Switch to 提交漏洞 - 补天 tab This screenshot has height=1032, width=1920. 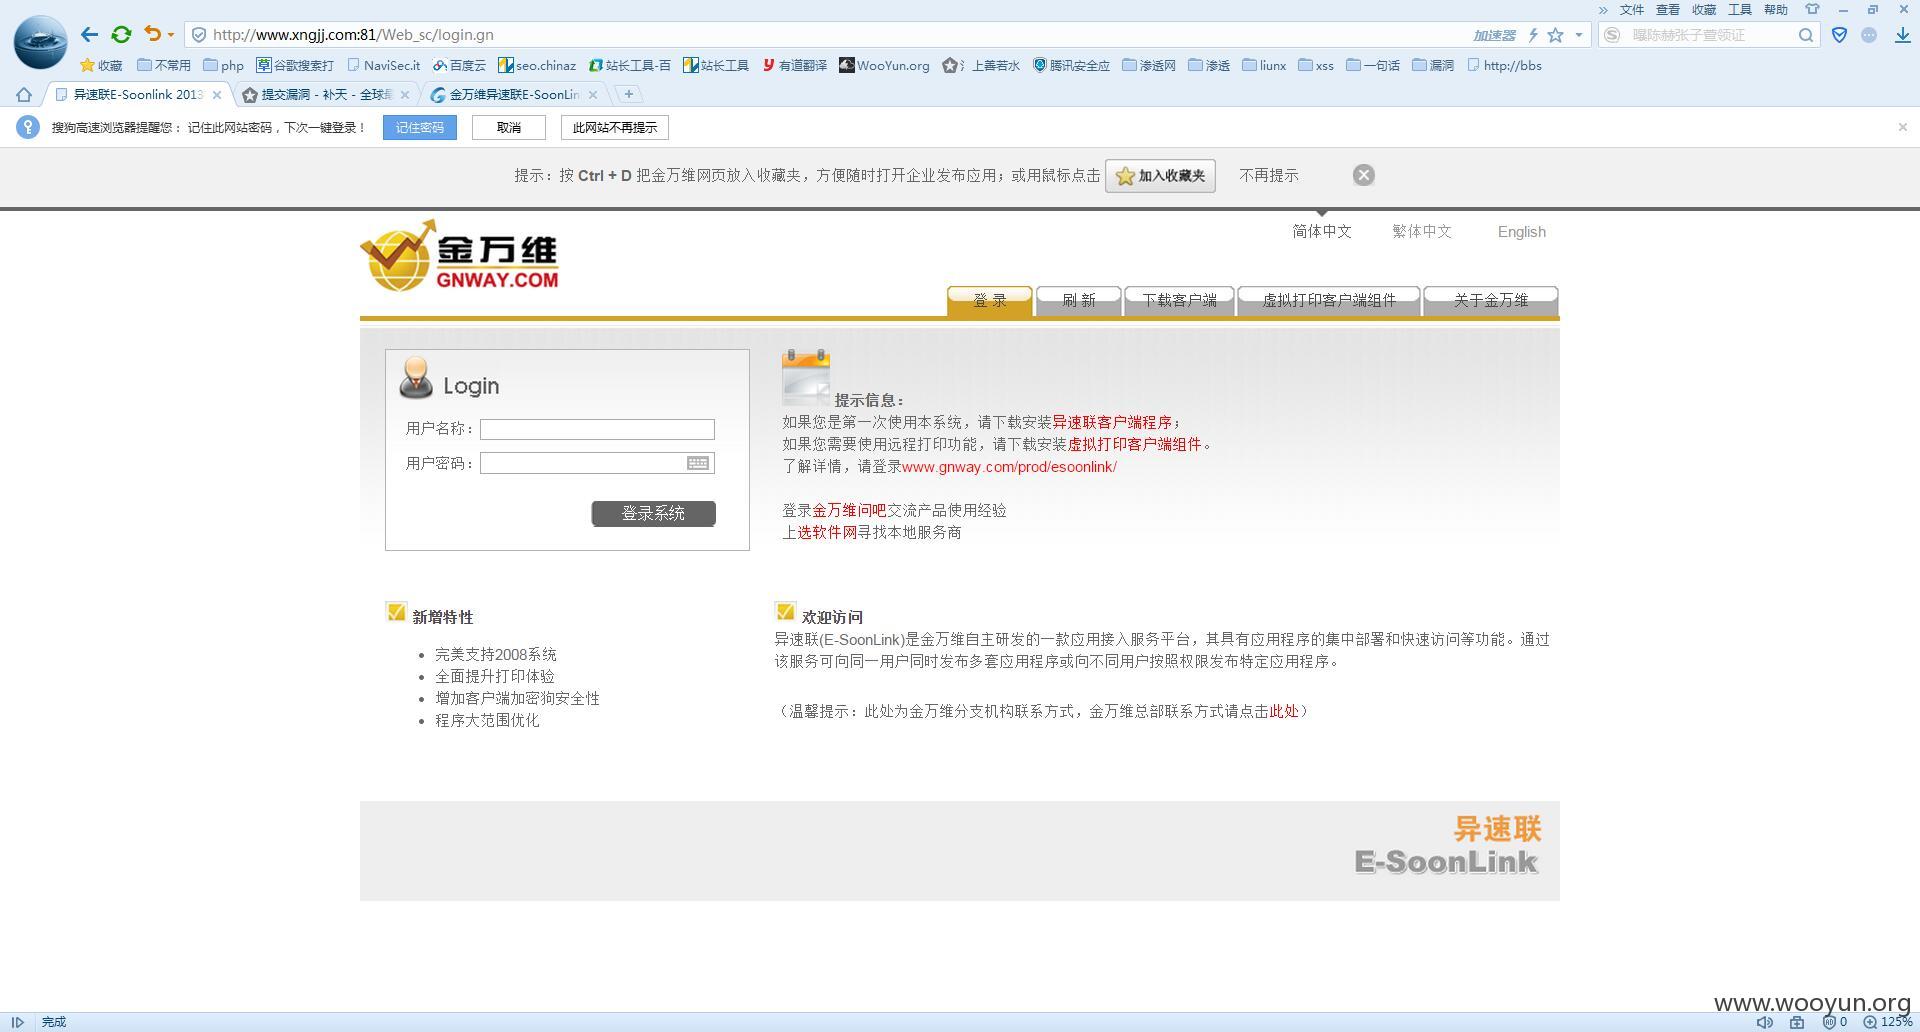[x=326, y=95]
